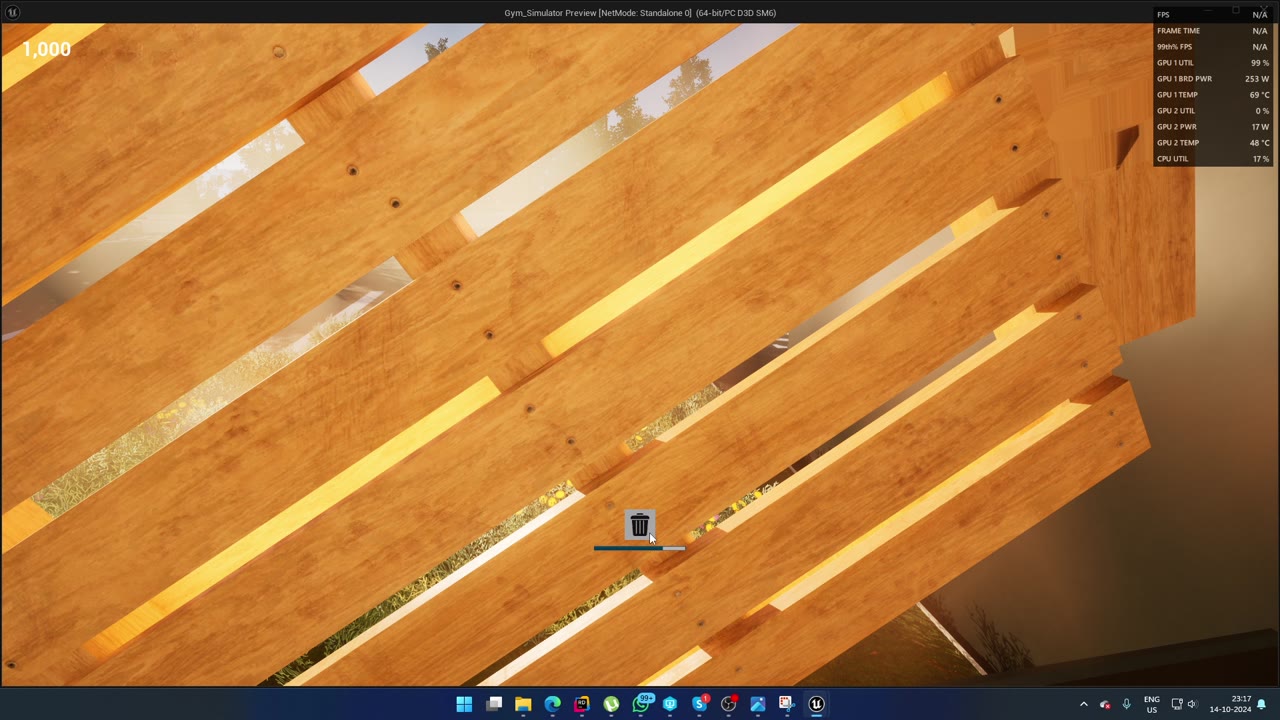Screen dimensions: 1280x720
Task: Open the clock and calendar showing 23:17
Action: coord(1233,704)
